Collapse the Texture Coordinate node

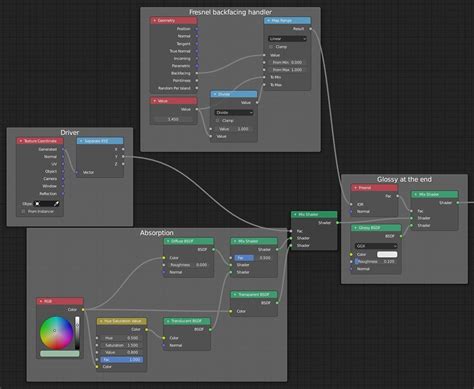(21, 141)
